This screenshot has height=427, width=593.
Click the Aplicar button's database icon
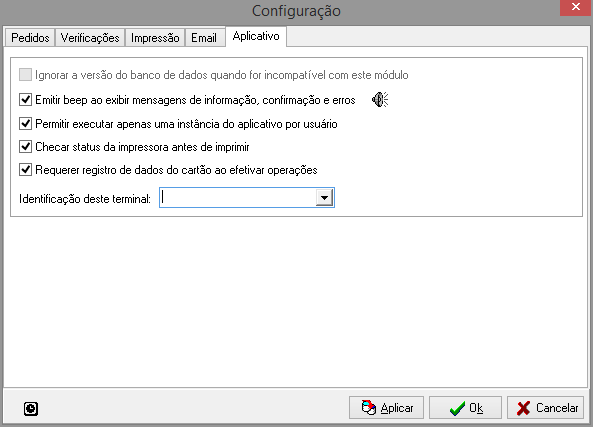tap(368, 408)
